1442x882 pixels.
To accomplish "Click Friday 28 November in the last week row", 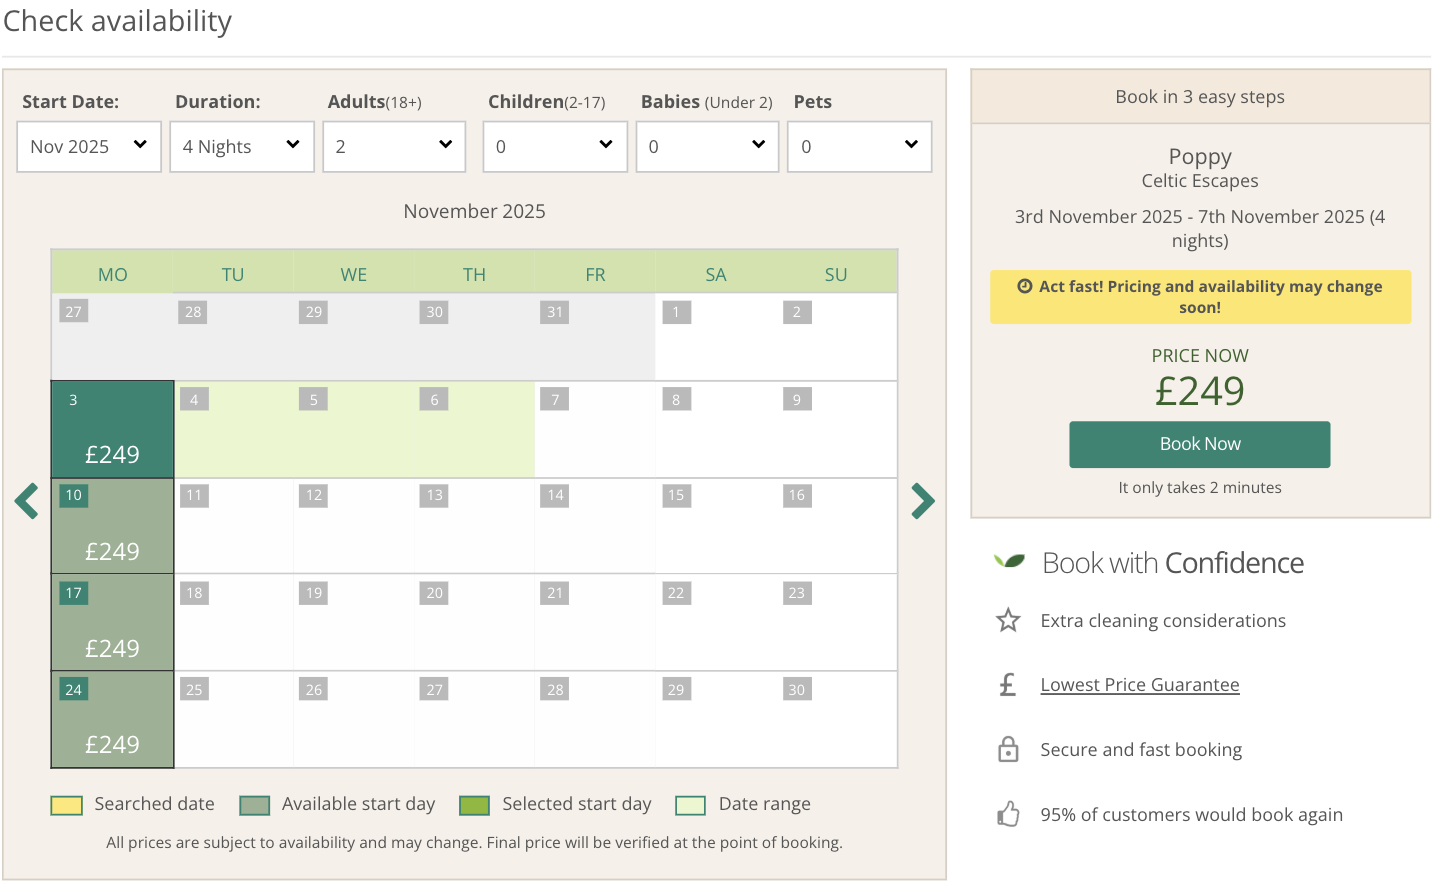I will pos(595,719).
